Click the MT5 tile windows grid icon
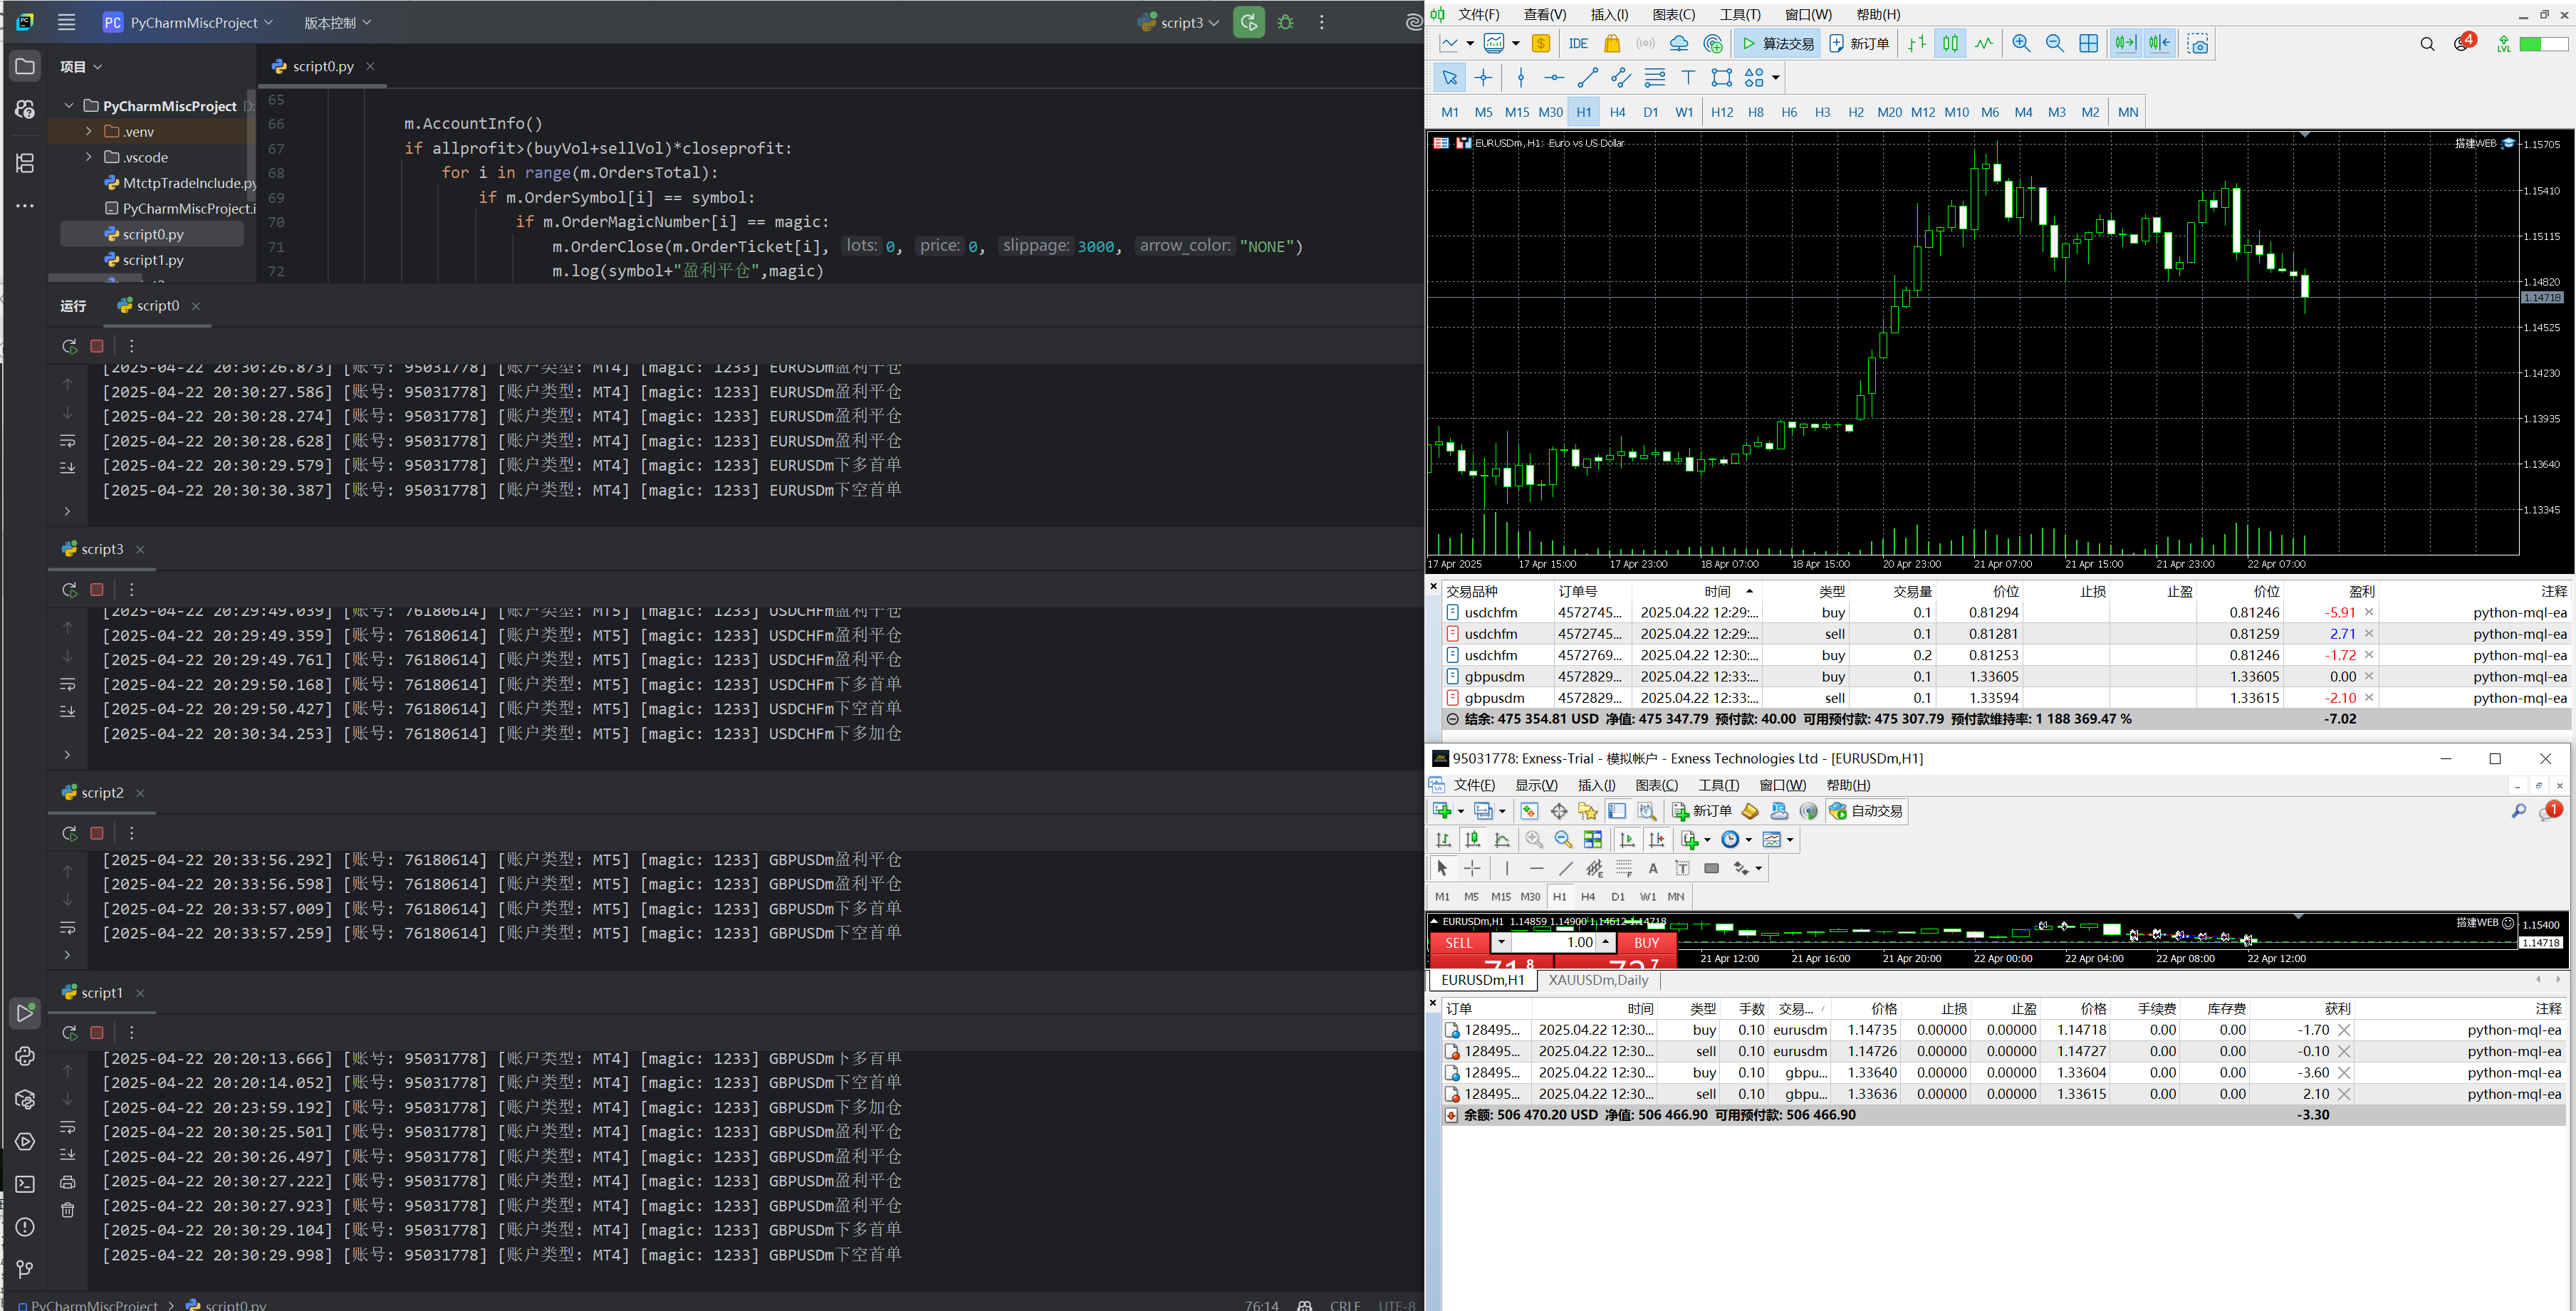The width and height of the screenshot is (2576, 1311). (2089, 43)
